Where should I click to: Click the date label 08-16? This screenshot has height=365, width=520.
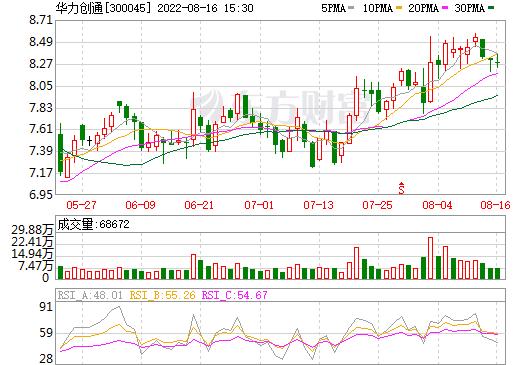pyautogui.click(x=495, y=205)
